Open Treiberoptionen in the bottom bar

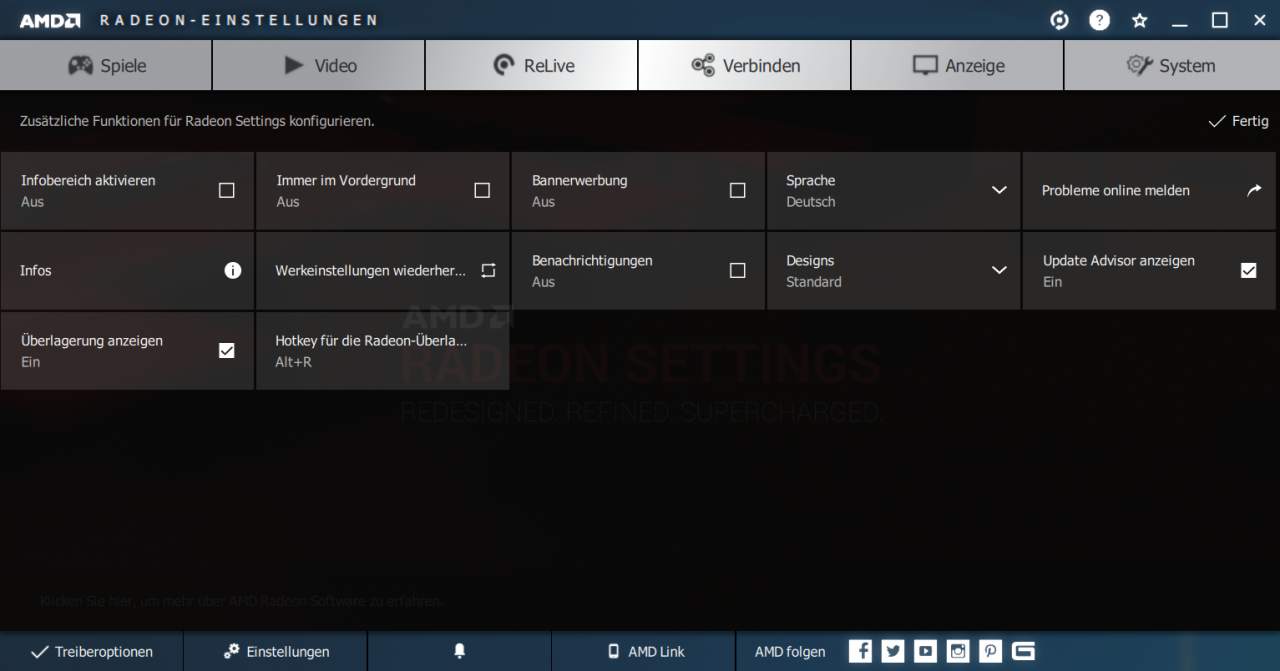(x=92, y=651)
